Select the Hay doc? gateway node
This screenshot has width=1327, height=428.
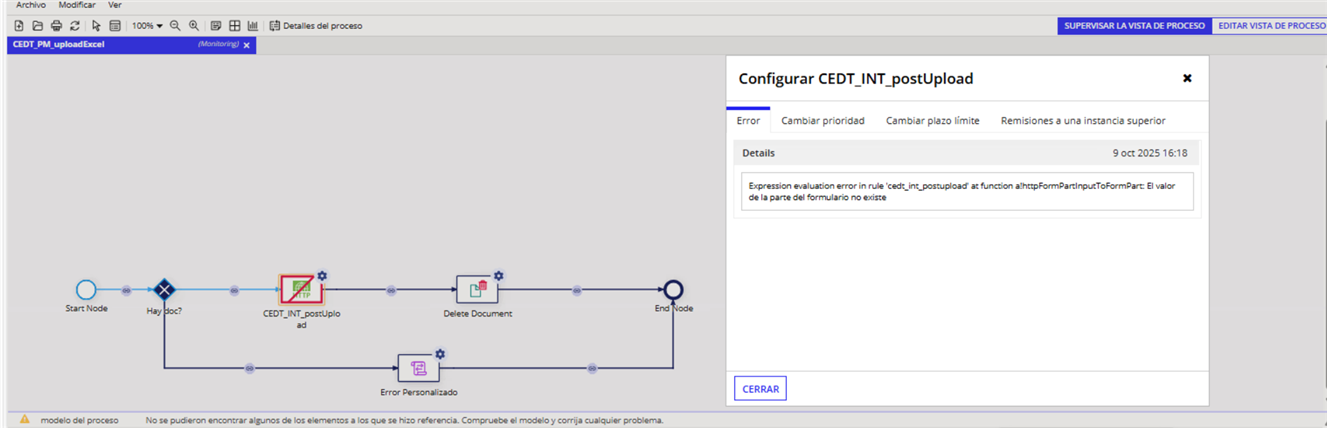tap(164, 290)
